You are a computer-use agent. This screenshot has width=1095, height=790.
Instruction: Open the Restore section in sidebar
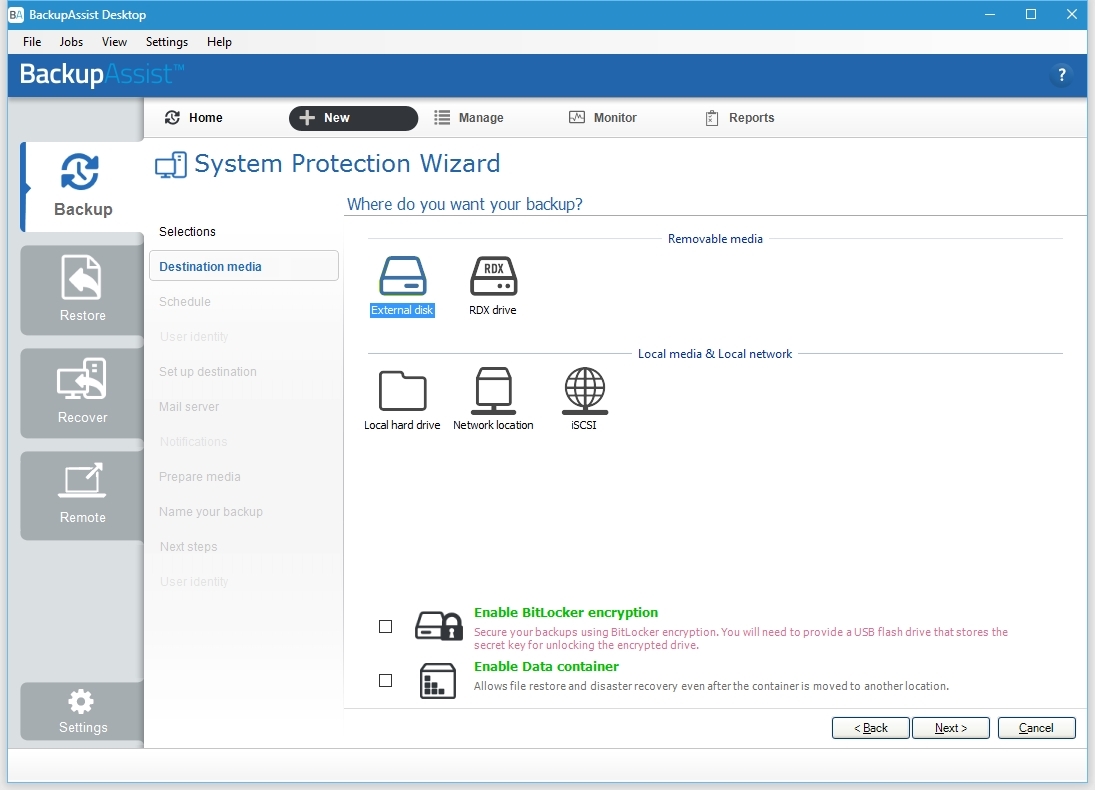point(82,290)
